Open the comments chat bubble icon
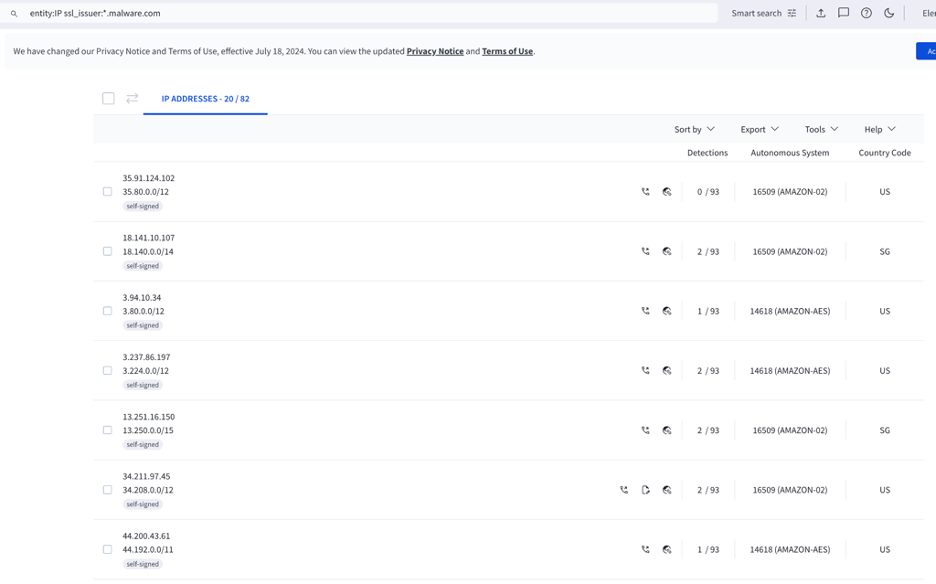This screenshot has height=584, width=936. pos(843,13)
